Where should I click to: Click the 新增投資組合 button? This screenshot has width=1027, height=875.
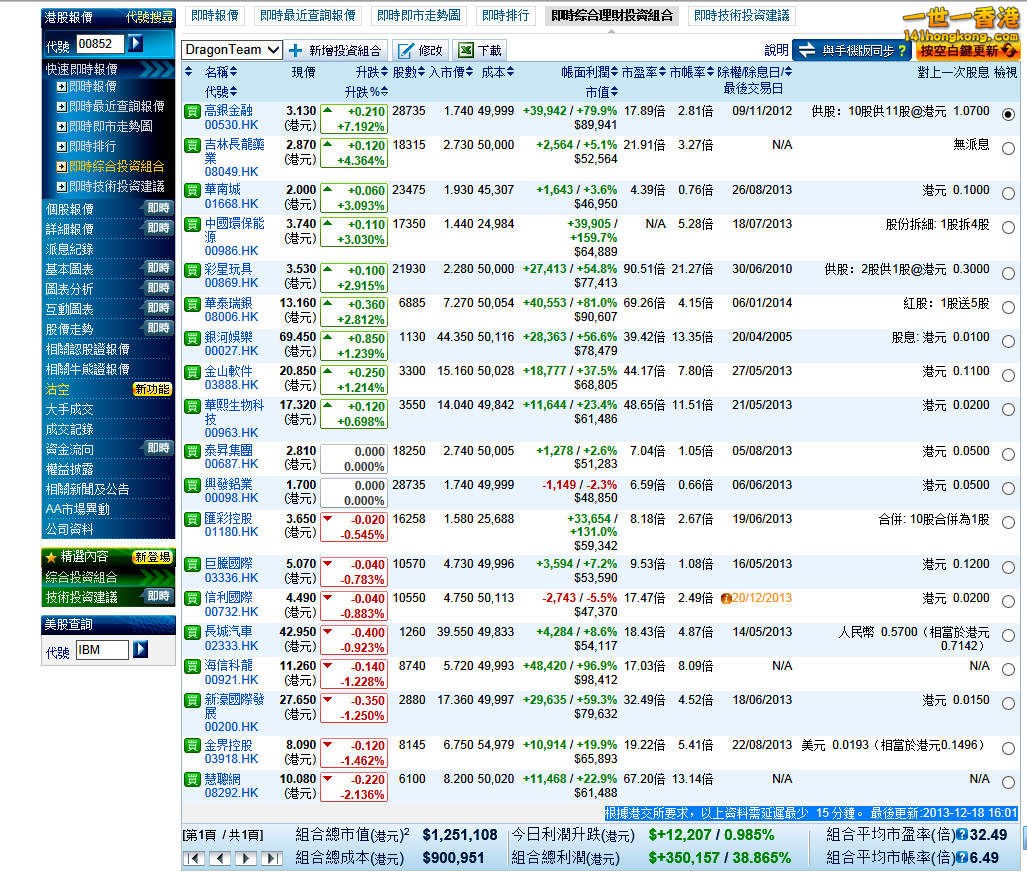coord(337,50)
